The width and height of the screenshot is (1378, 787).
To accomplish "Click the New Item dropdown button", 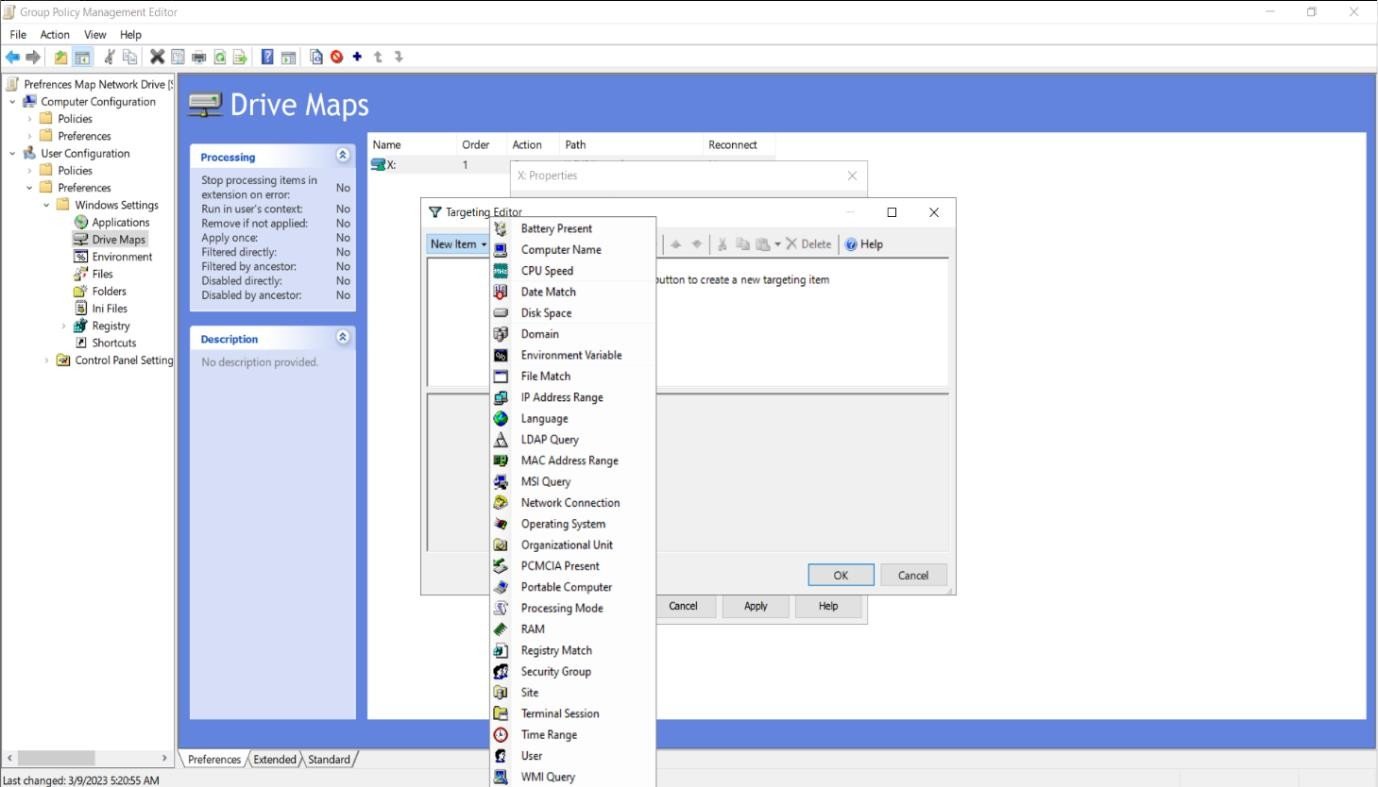I will (458, 244).
